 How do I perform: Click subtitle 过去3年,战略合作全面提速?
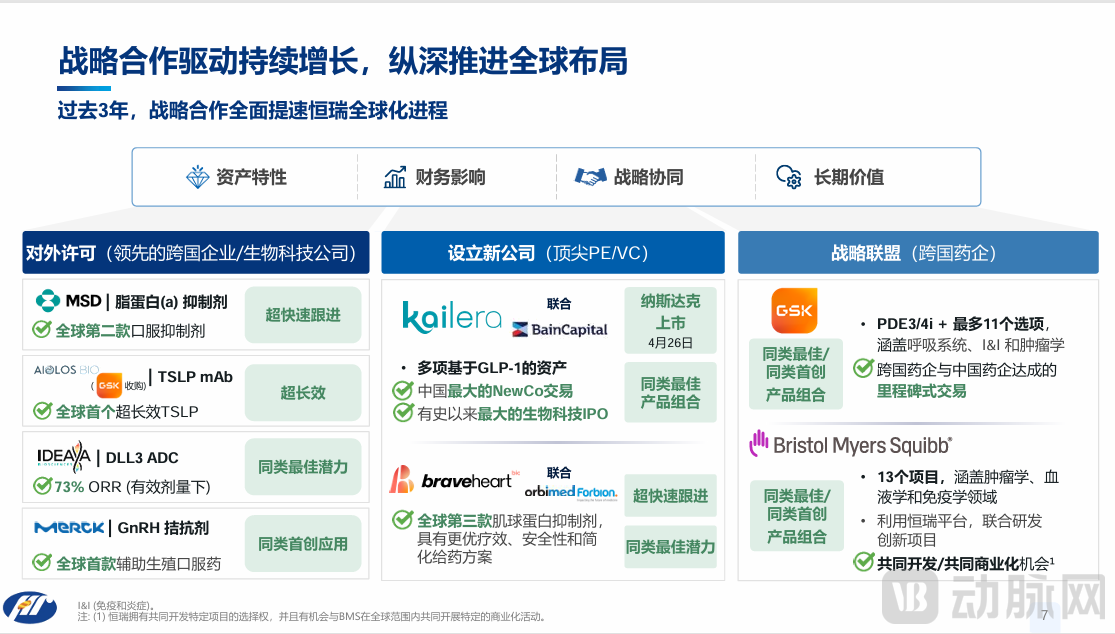(252, 110)
